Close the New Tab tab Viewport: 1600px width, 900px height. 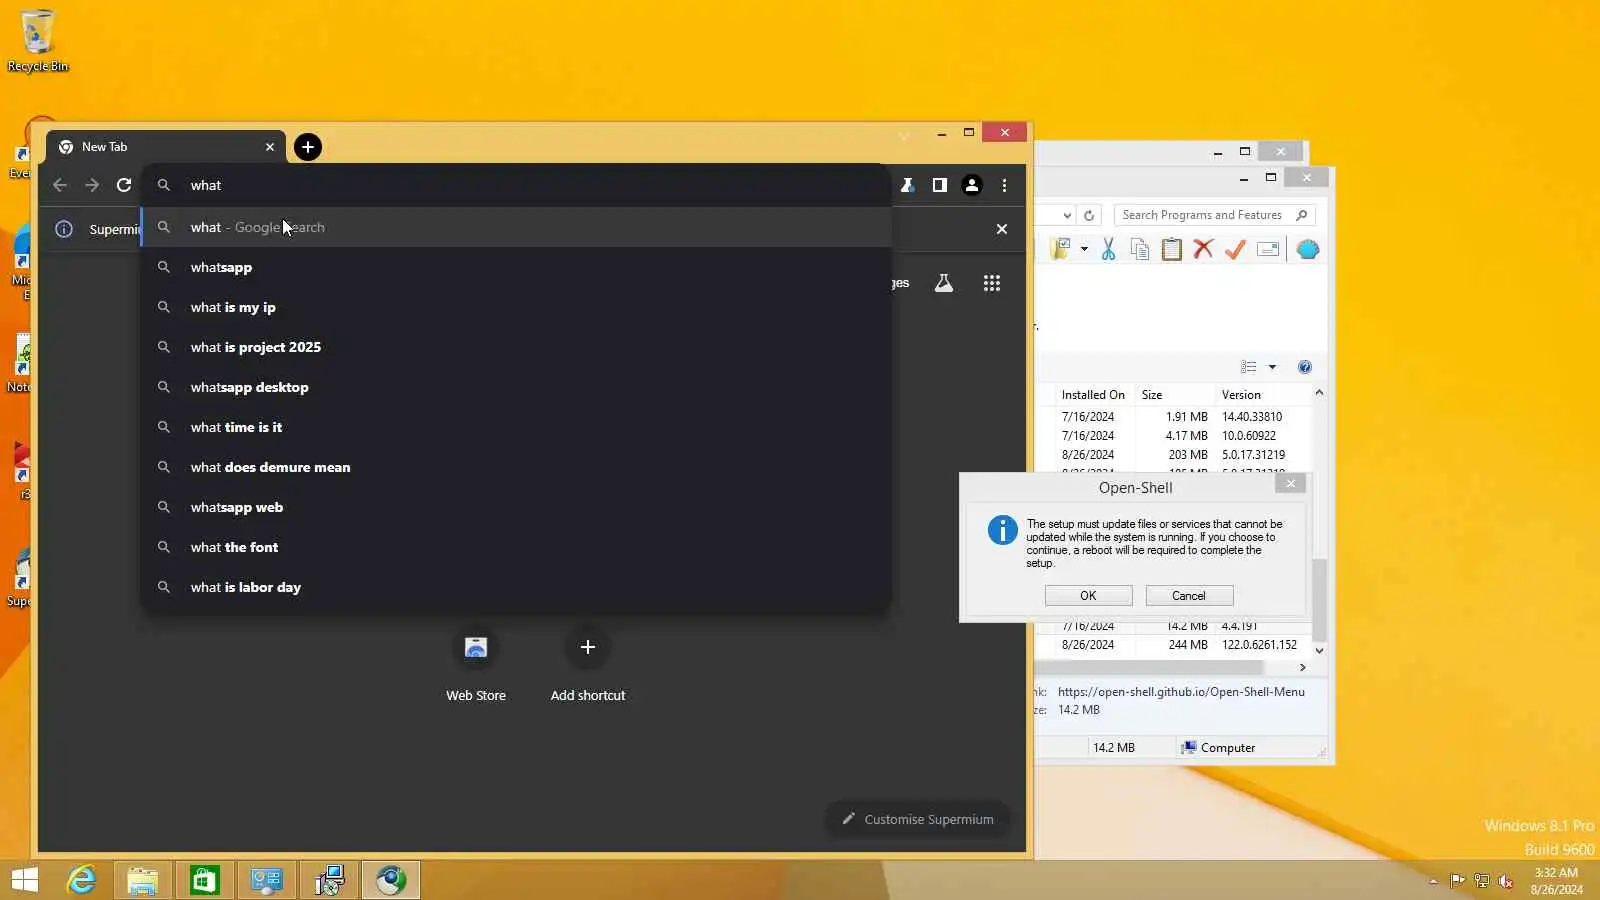tap(270, 147)
